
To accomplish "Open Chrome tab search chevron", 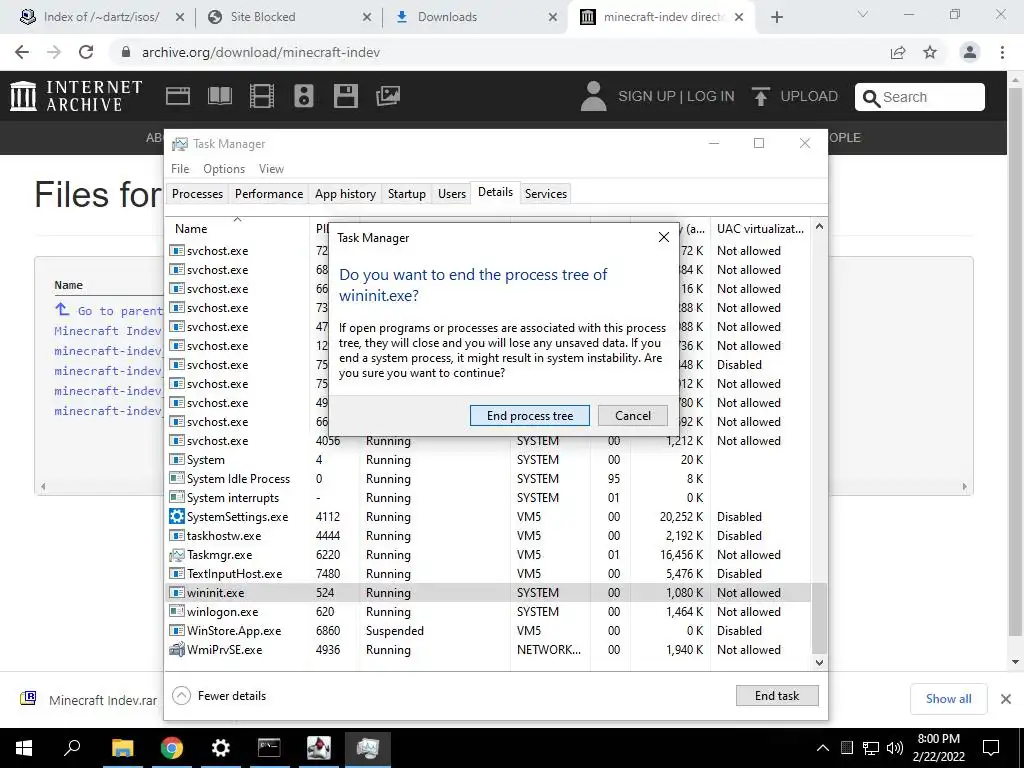I will pyautogui.click(x=863, y=14).
